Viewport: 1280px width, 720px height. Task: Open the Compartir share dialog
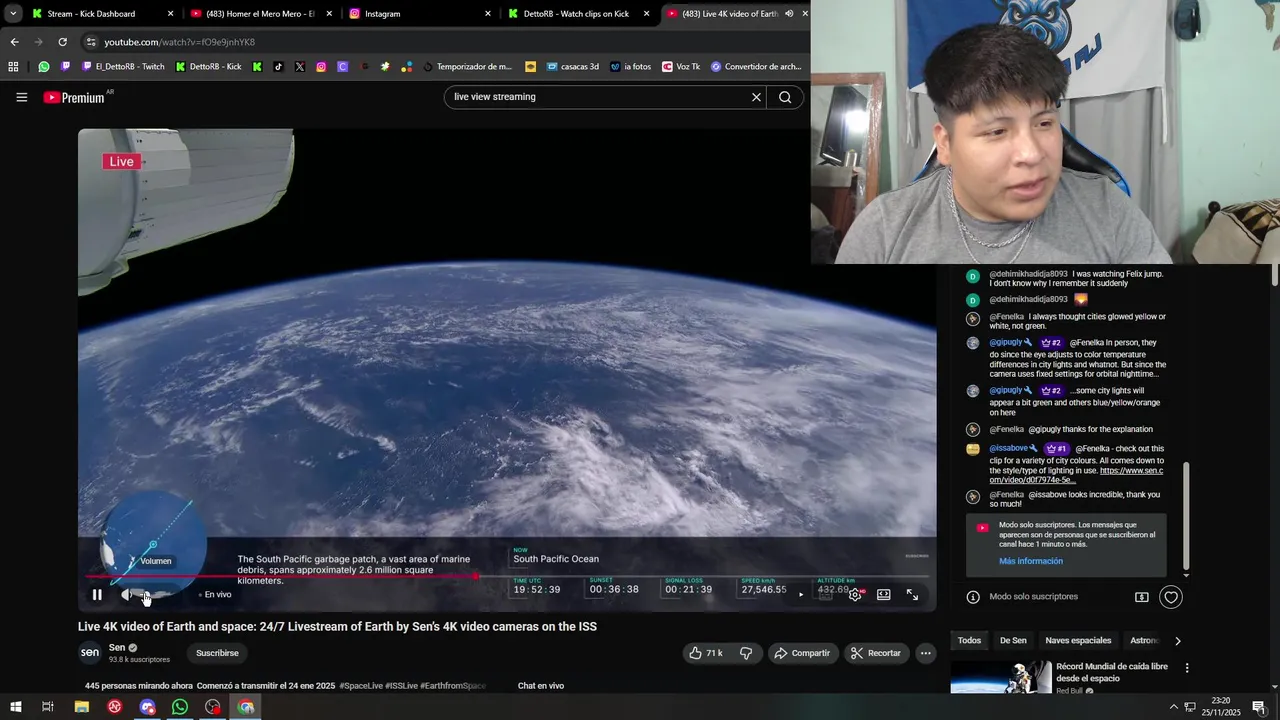(x=803, y=653)
